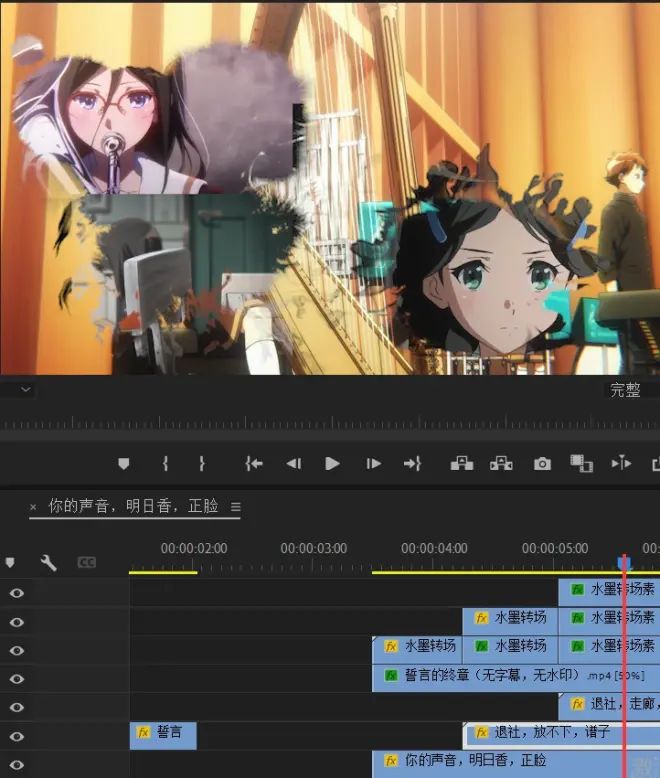Click the Mark In brace button
The width and height of the screenshot is (660, 778).
165,463
